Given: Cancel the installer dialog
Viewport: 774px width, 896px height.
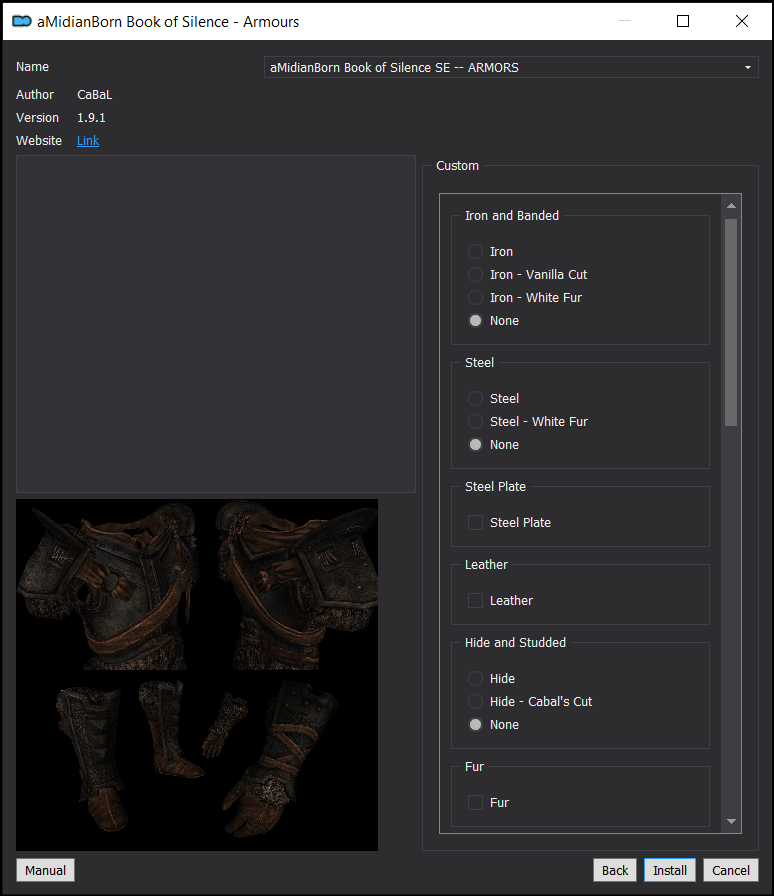Looking at the screenshot, I should point(731,870).
